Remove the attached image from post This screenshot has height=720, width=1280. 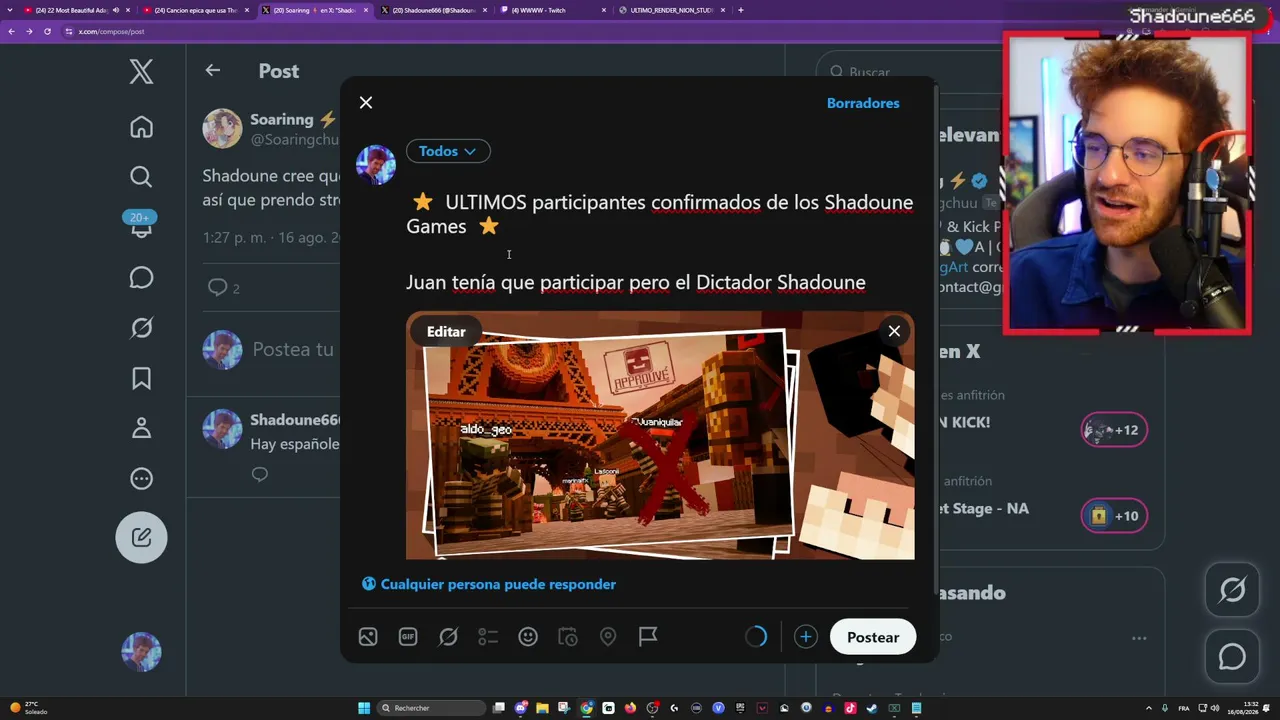[x=894, y=331]
